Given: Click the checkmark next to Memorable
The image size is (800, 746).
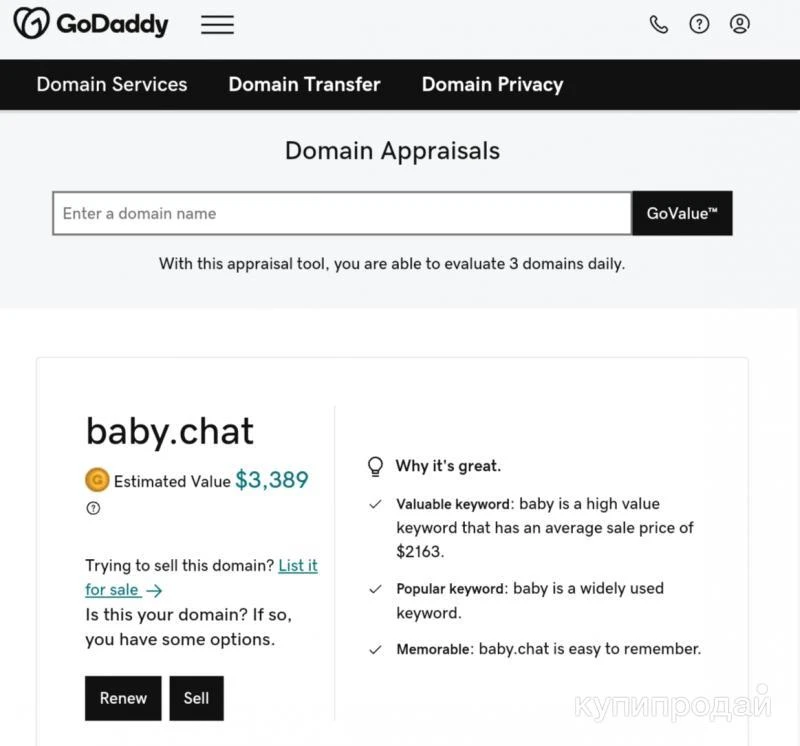Looking at the screenshot, I should click(x=375, y=650).
